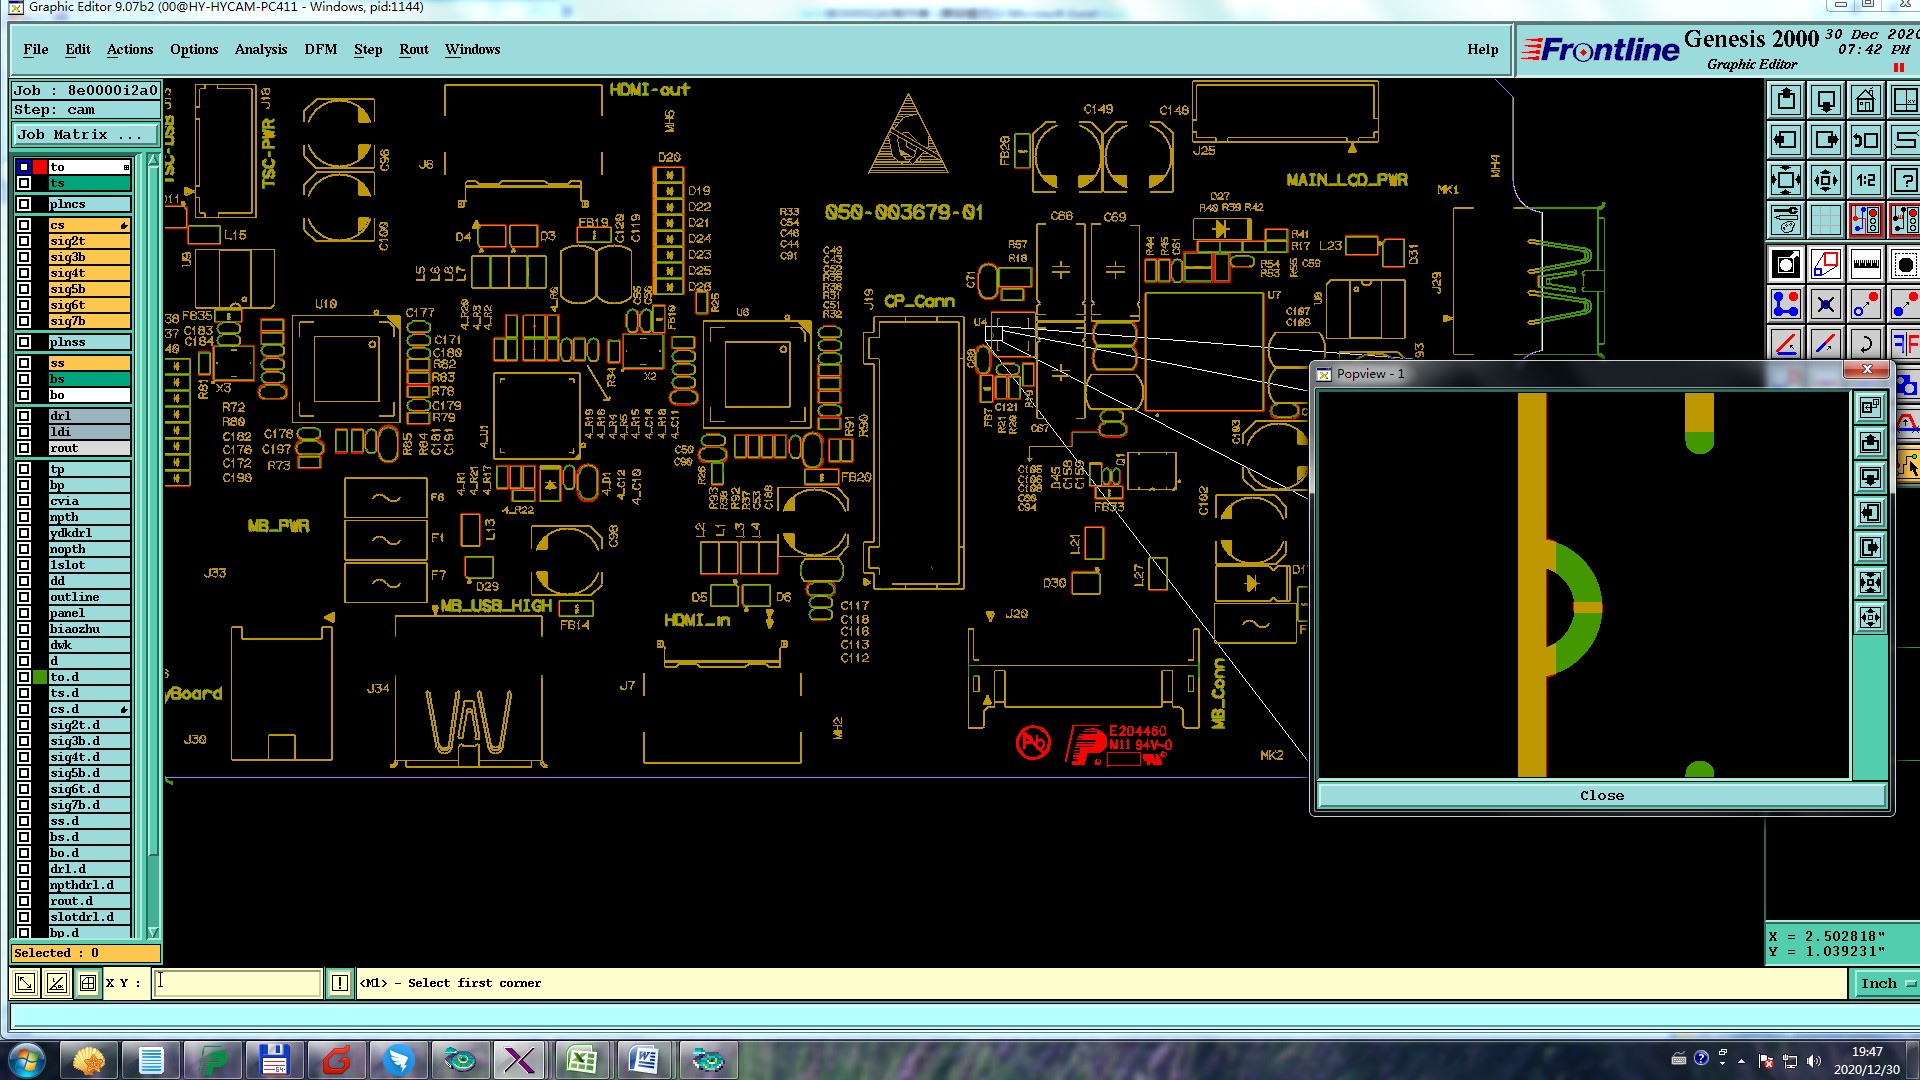Viewport: 1920px width, 1080px height.
Task: Check the drl layer visibility box
Action: pos(24,416)
